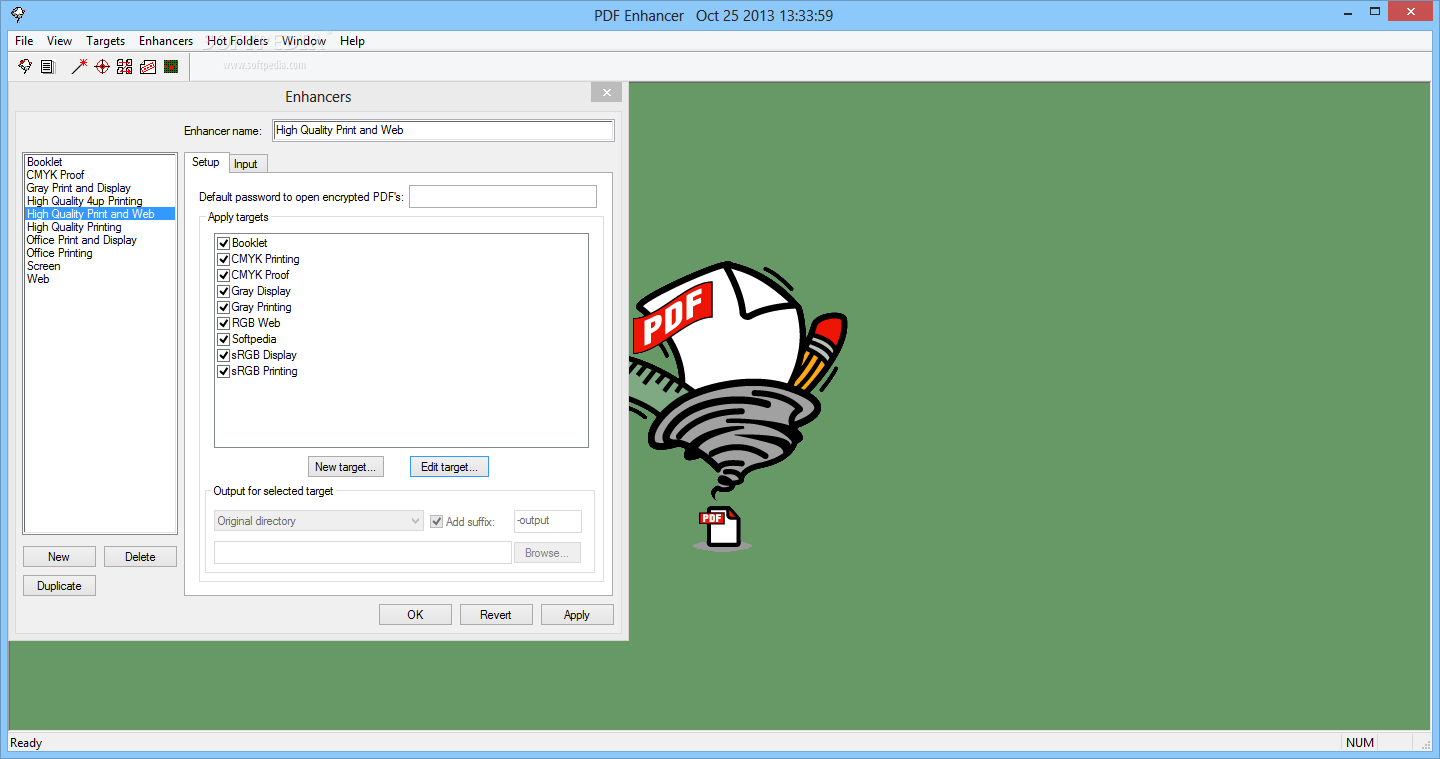Click the default password input field
The image size is (1440, 759).
click(503, 196)
